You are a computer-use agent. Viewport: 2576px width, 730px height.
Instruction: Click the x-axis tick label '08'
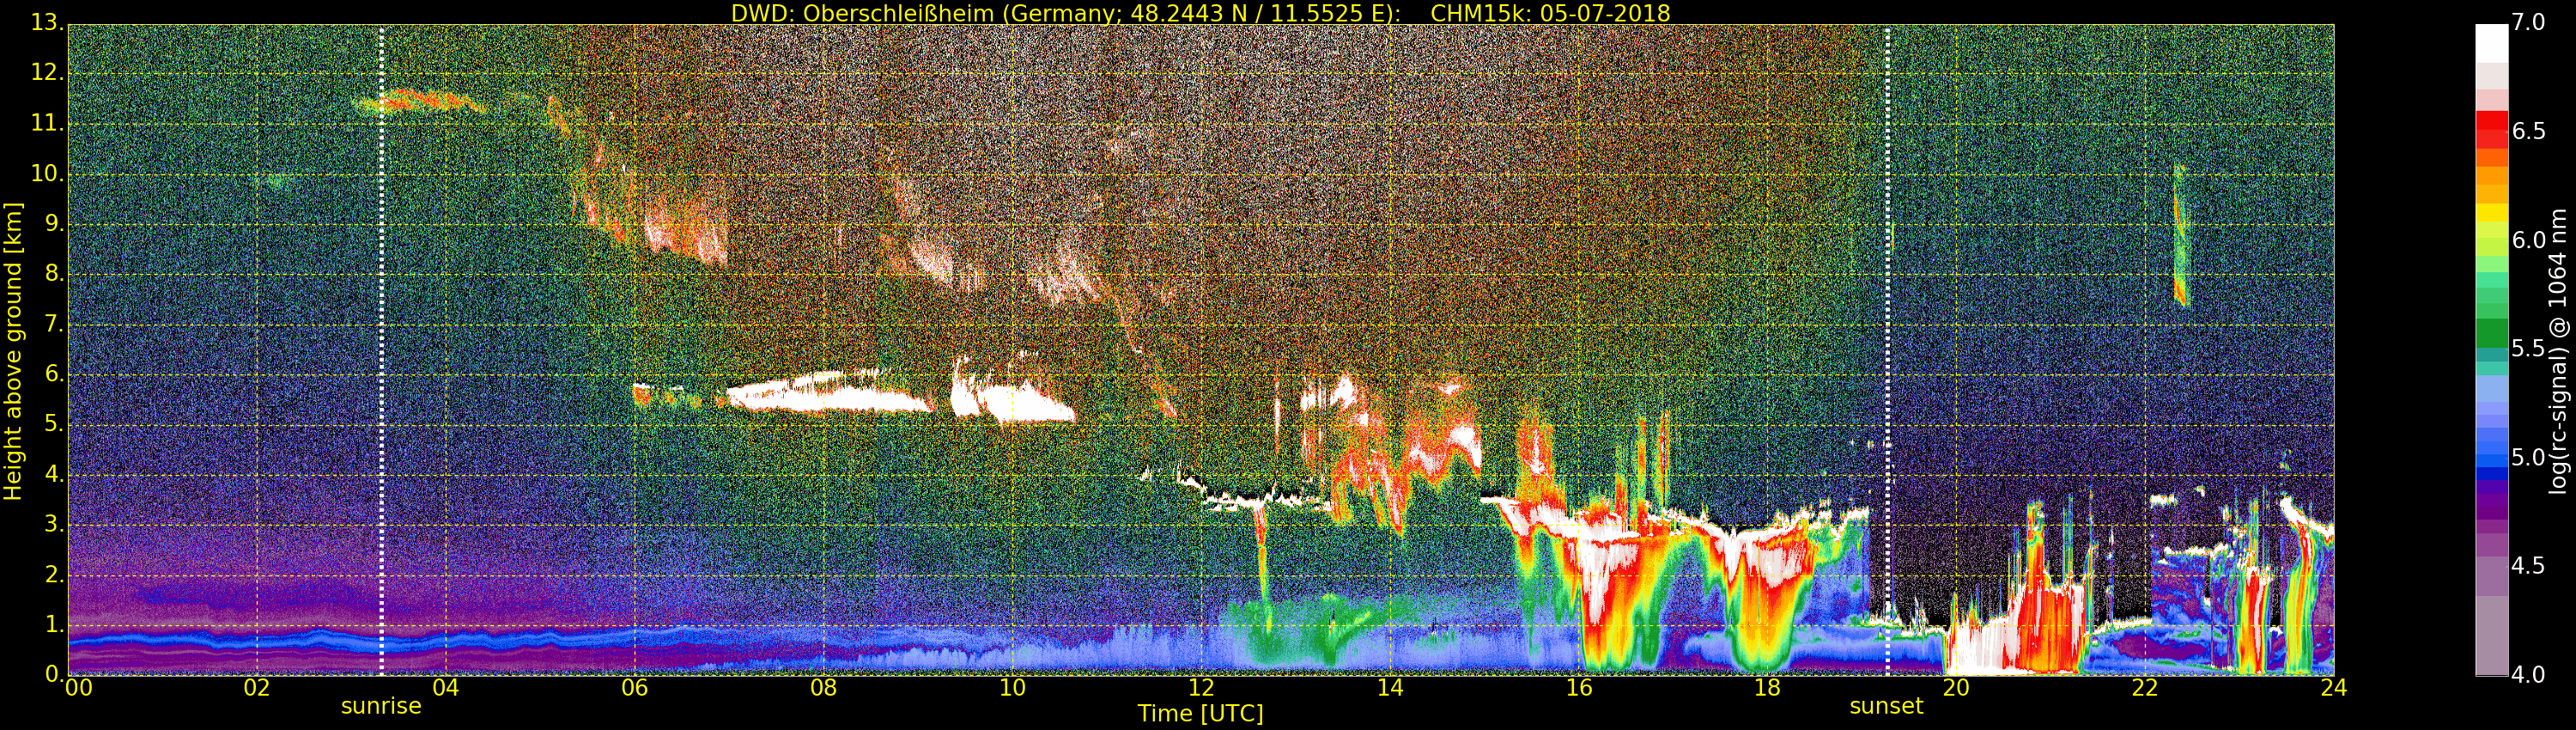(x=823, y=687)
